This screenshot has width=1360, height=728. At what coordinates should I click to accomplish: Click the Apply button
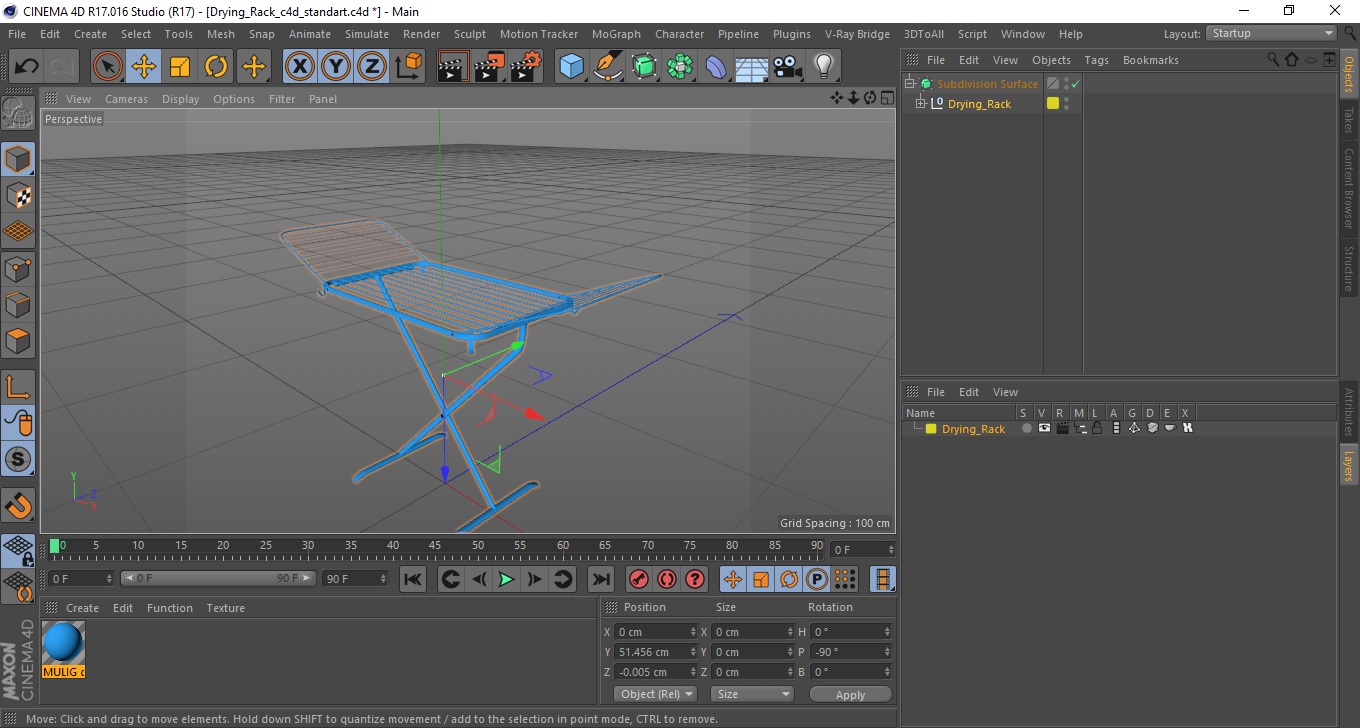coord(850,694)
